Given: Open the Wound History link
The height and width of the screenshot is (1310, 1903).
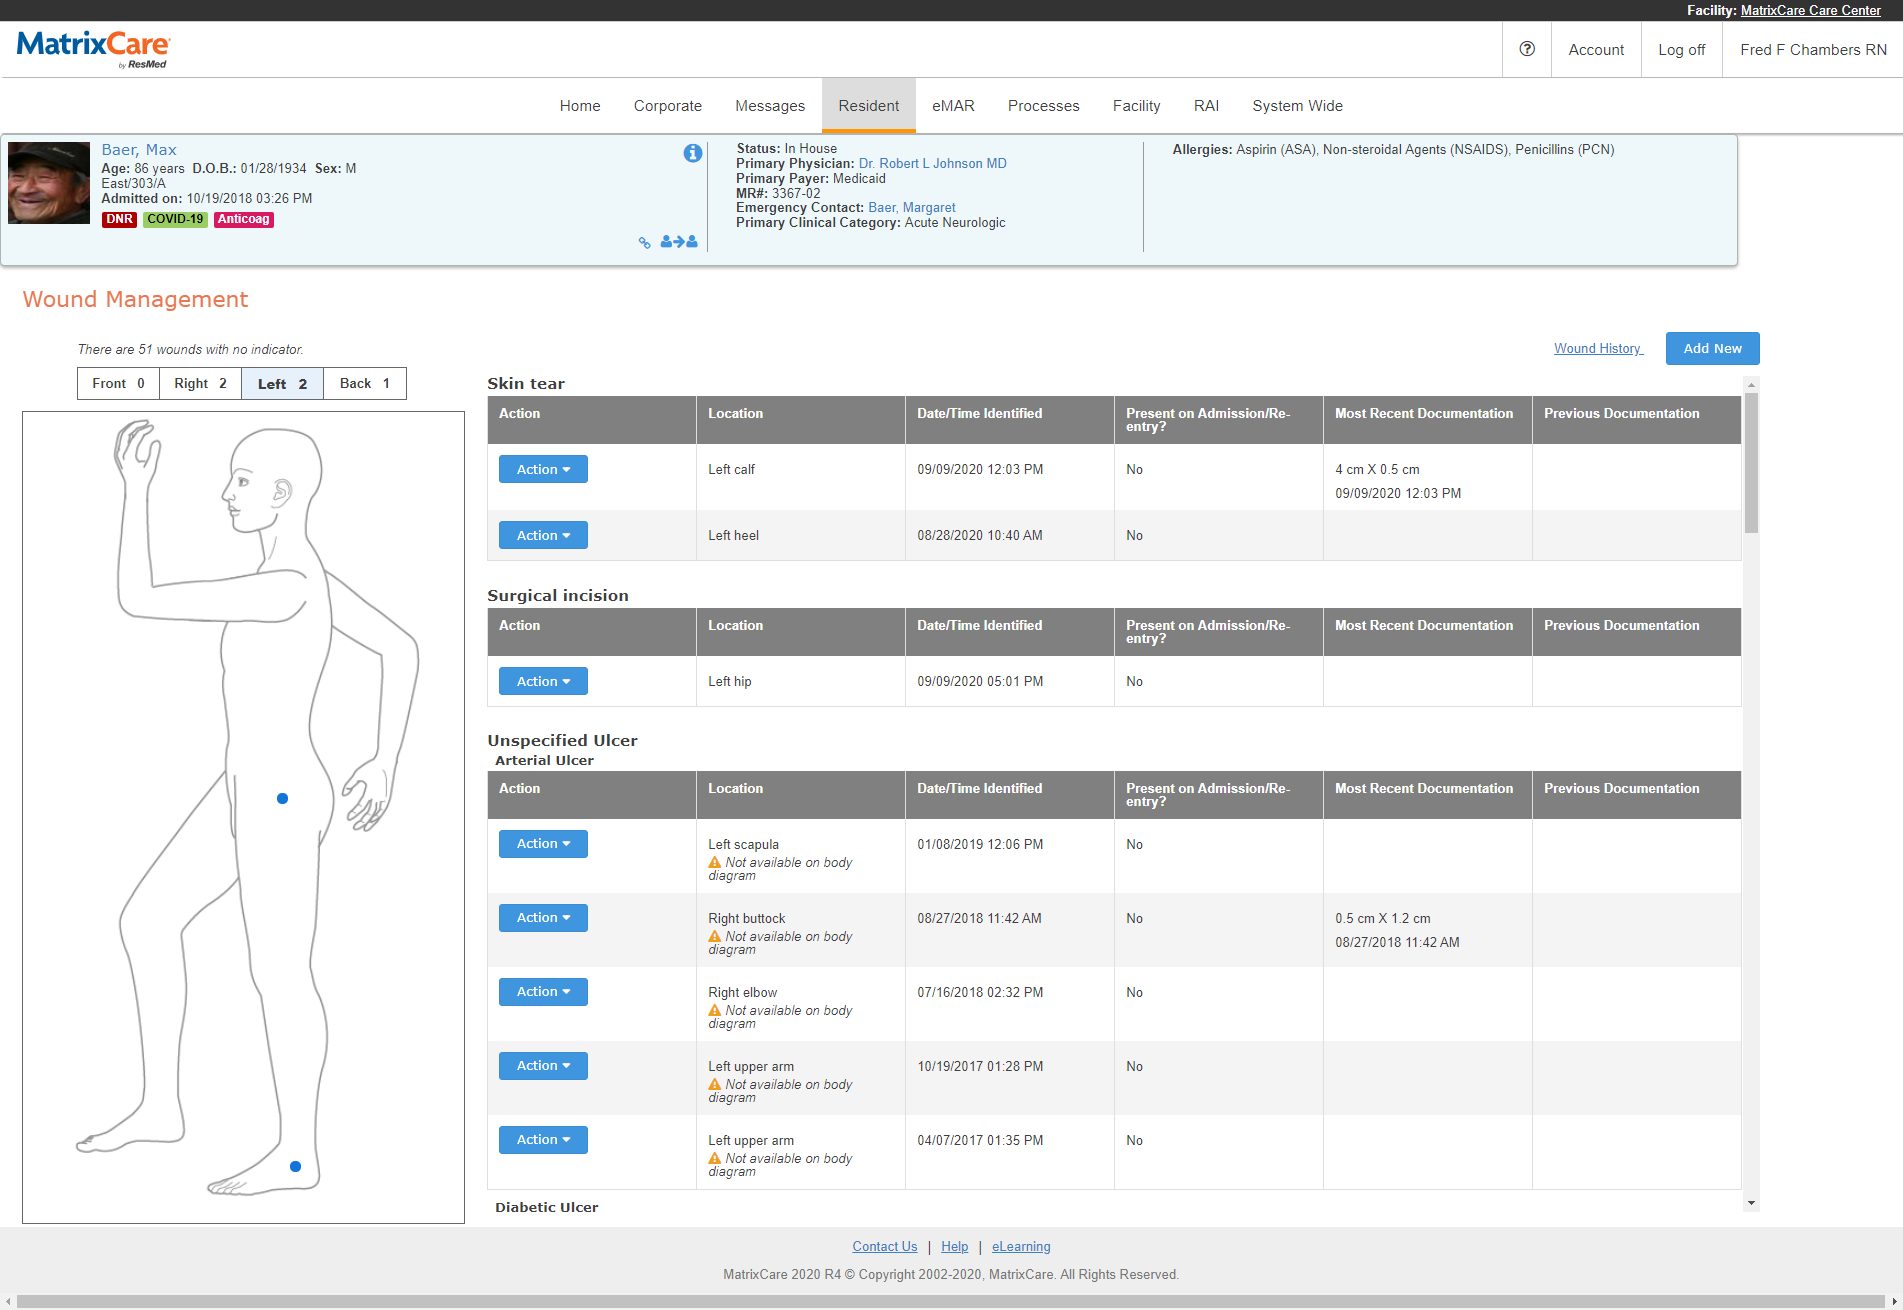Looking at the screenshot, I should (1597, 348).
